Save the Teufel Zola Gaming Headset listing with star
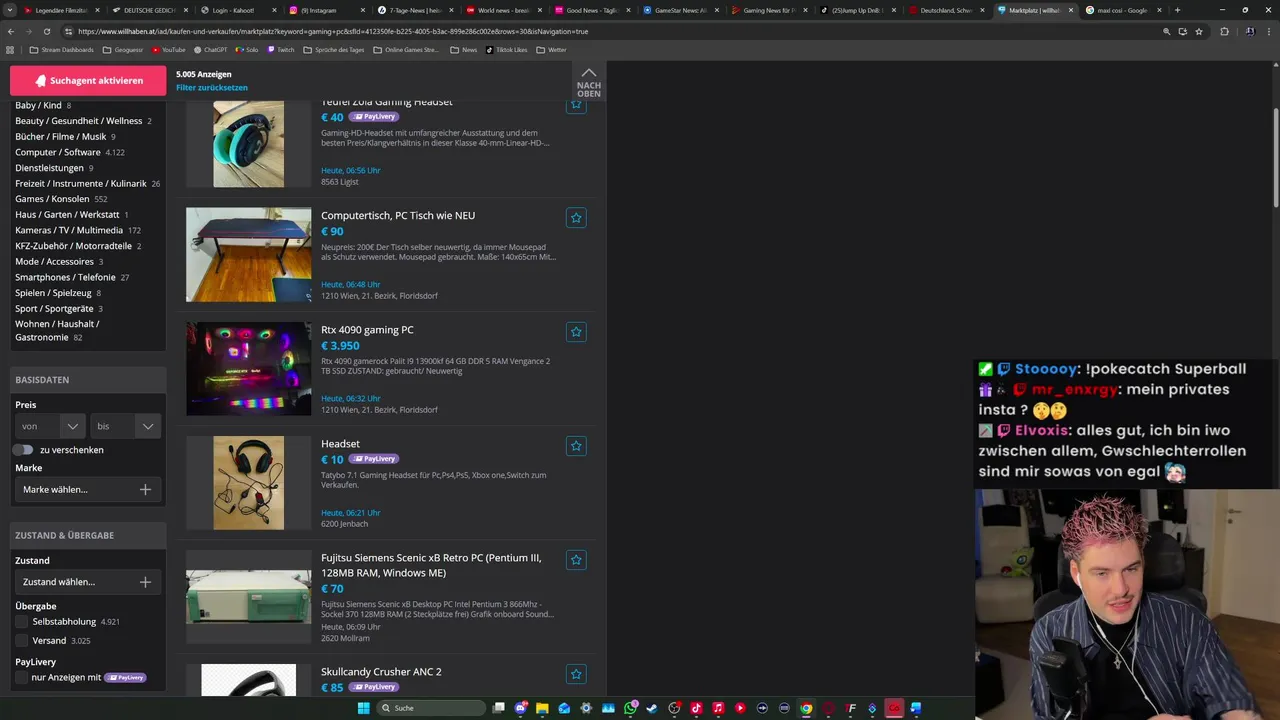This screenshot has height=720, width=1280. point(576,105)
